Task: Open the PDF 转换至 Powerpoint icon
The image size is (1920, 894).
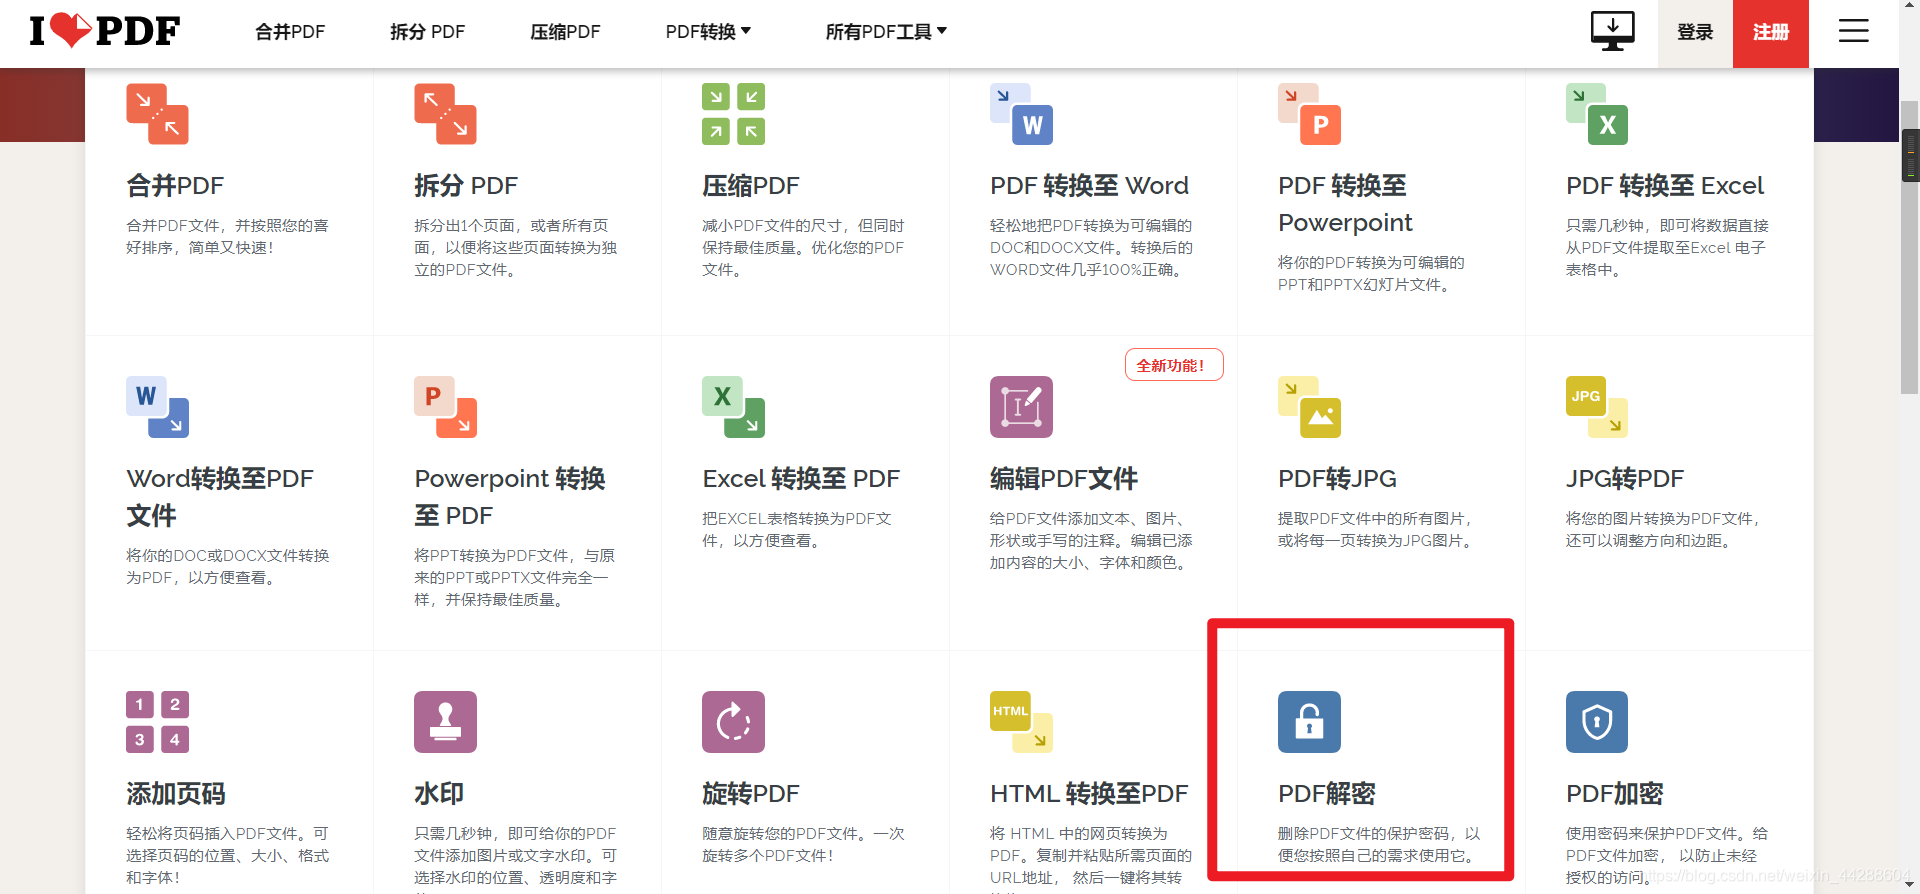Action: [1309, 114]
